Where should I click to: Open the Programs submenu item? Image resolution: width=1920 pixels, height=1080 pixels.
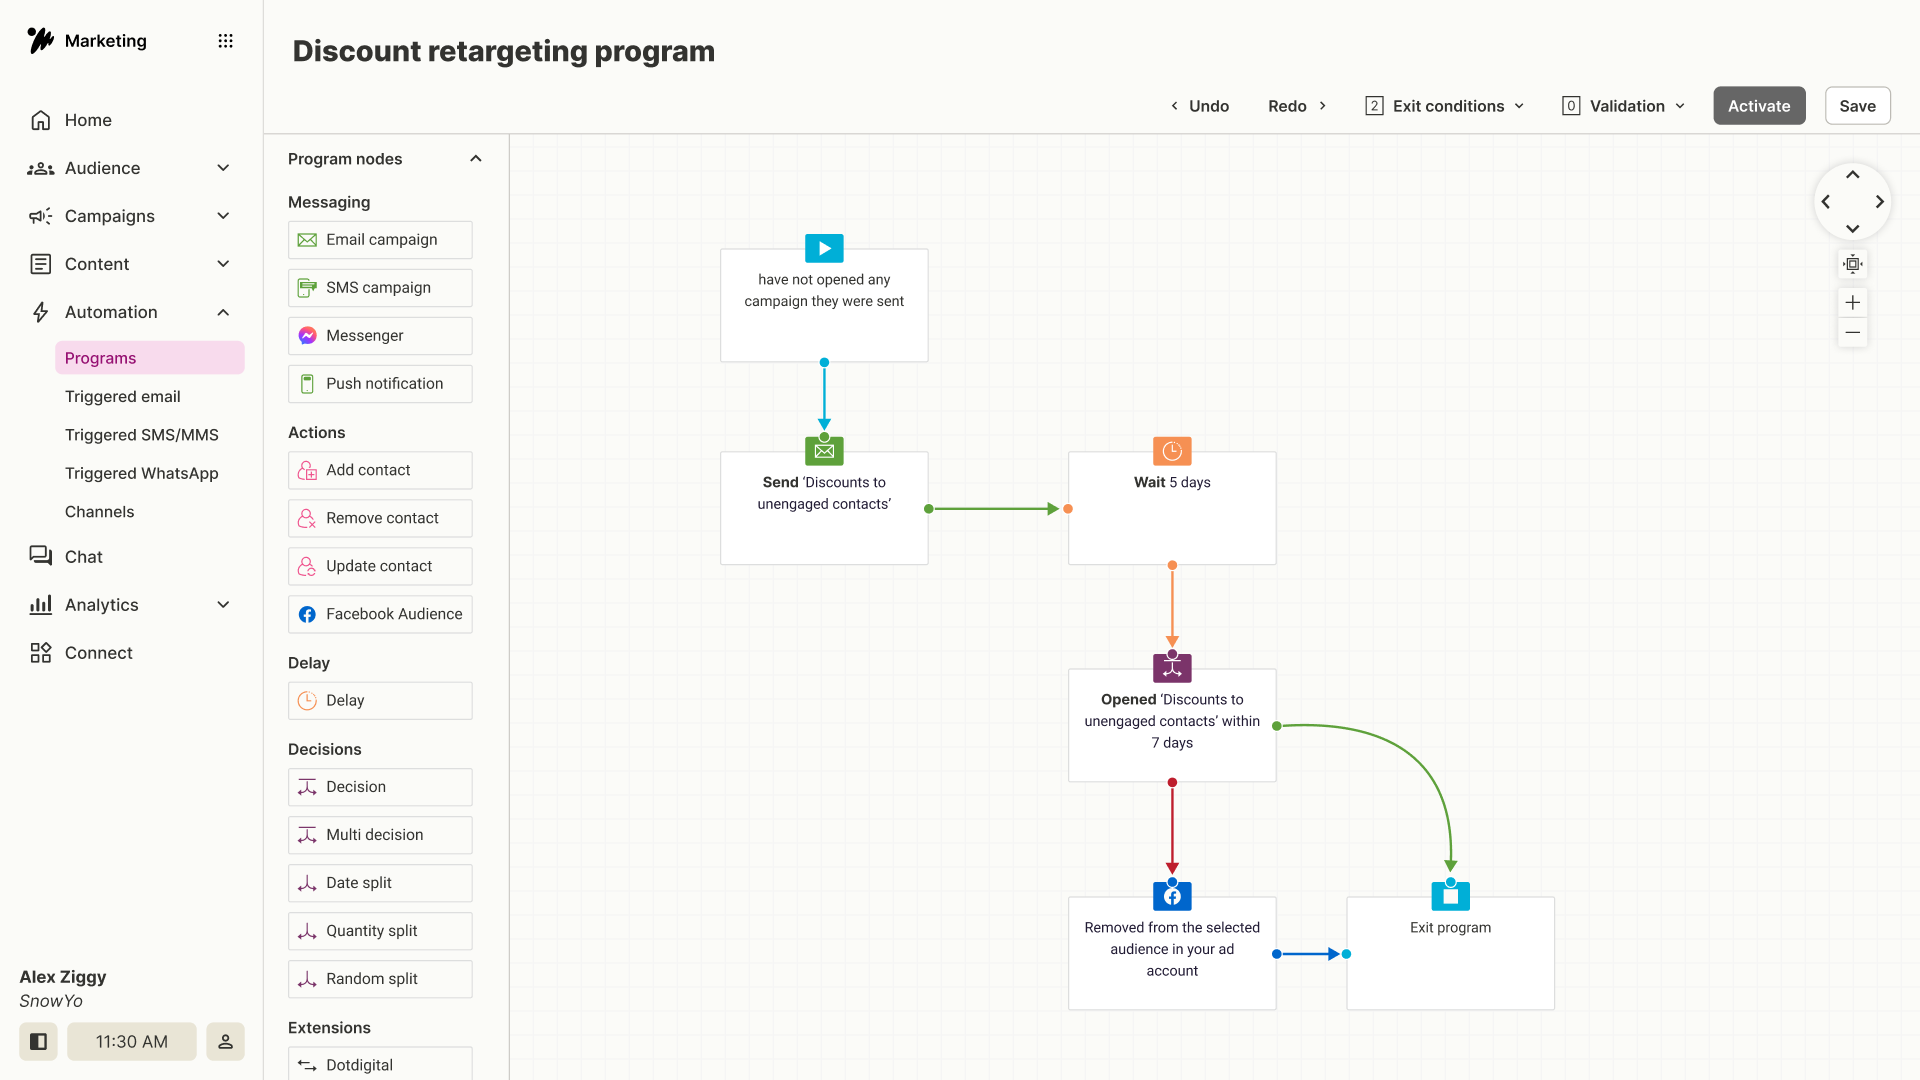150,358
